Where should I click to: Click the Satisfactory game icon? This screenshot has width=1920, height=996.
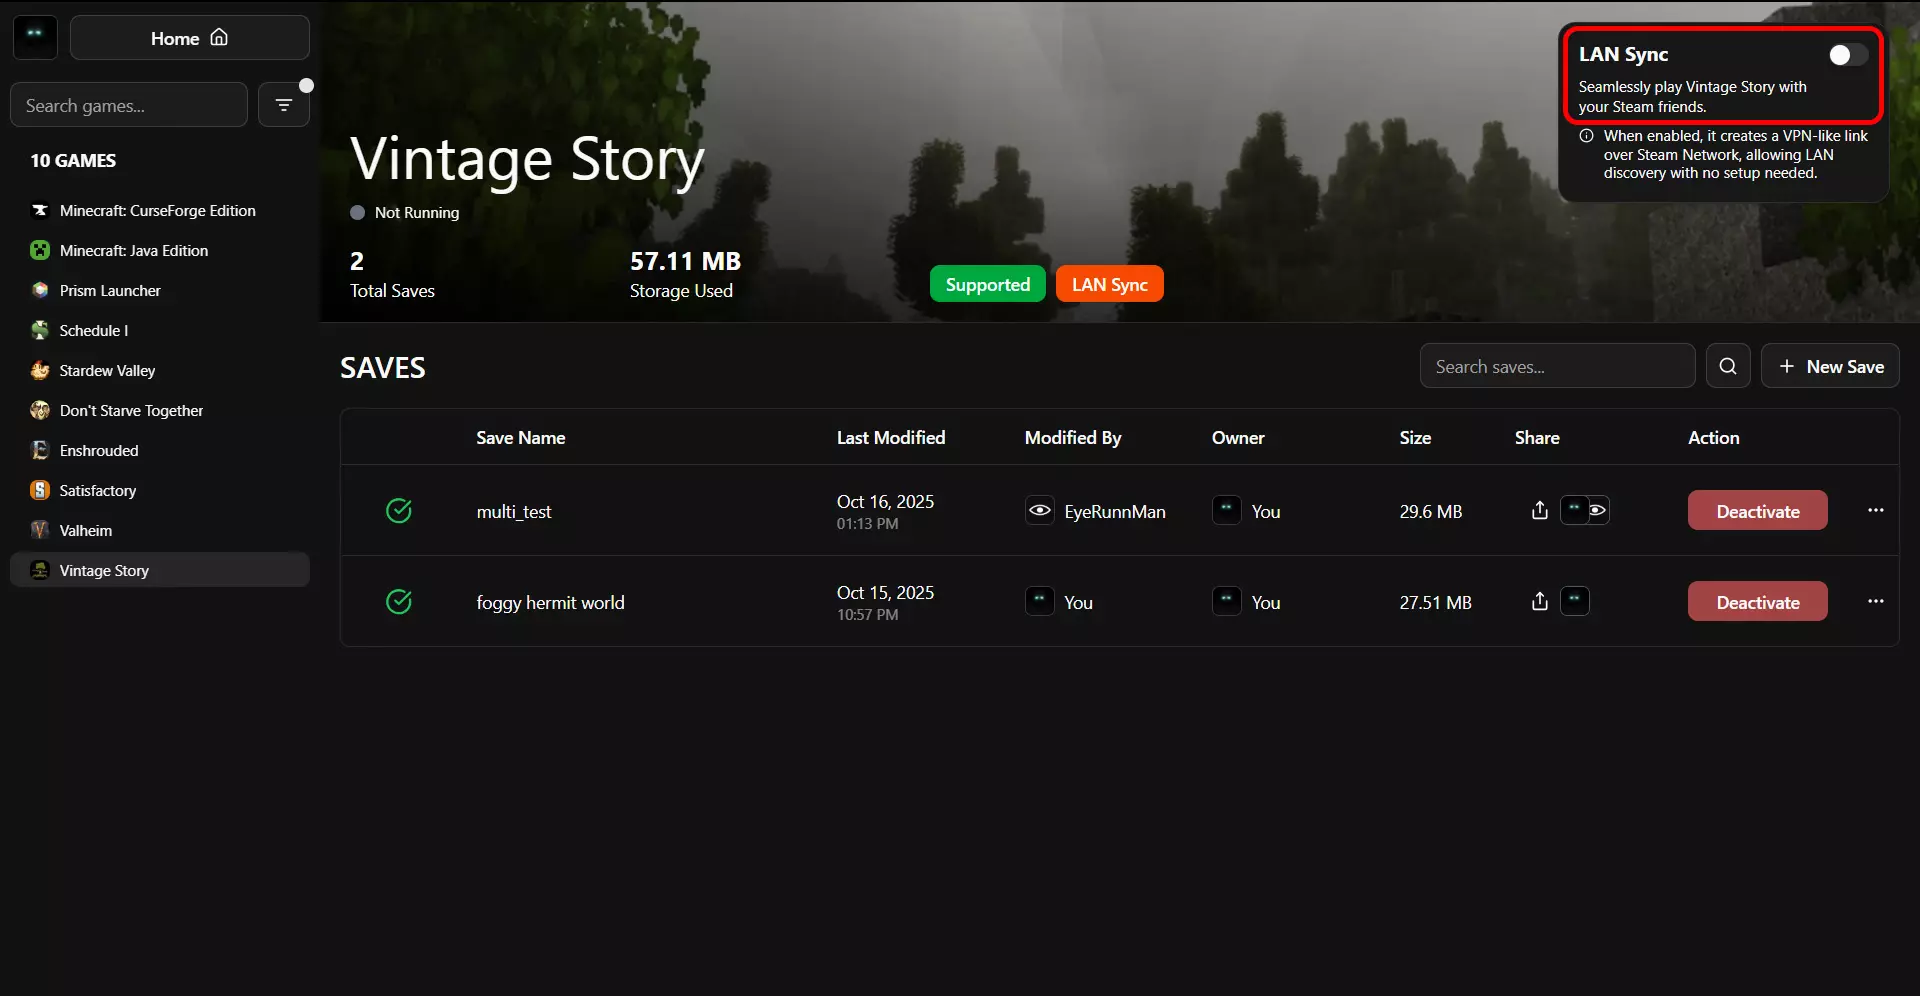coord(40,490)
